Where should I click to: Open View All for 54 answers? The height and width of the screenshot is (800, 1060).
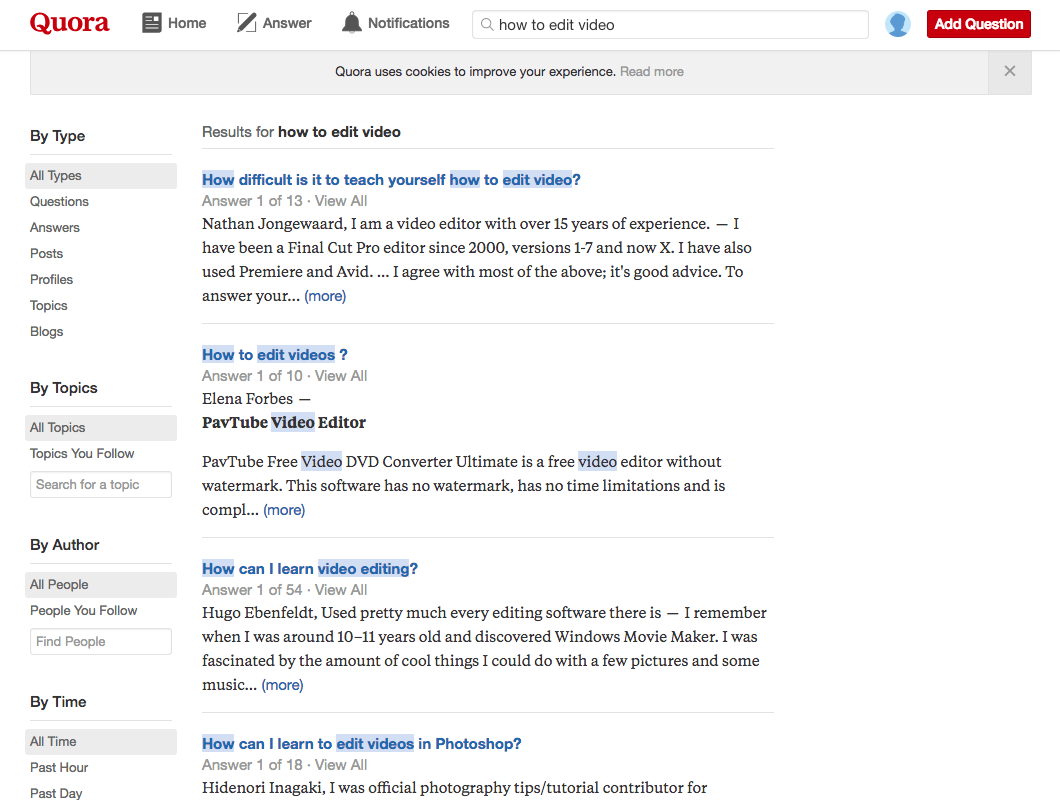[341, 590]
